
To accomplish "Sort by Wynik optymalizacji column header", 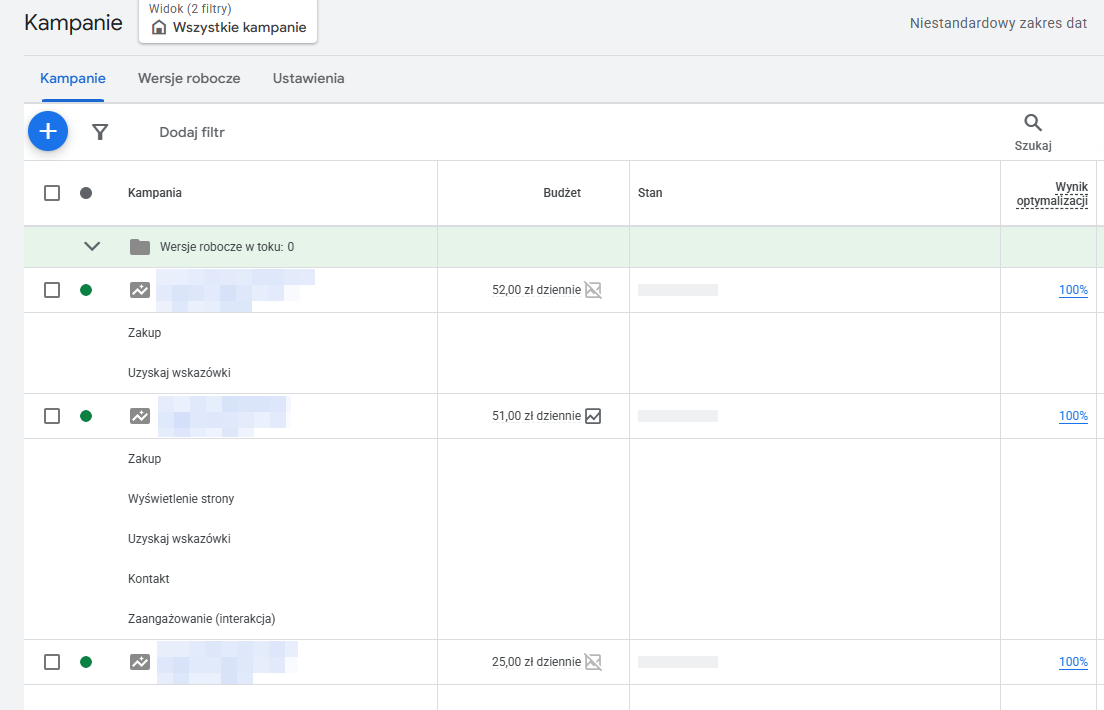I will 1052,194.
